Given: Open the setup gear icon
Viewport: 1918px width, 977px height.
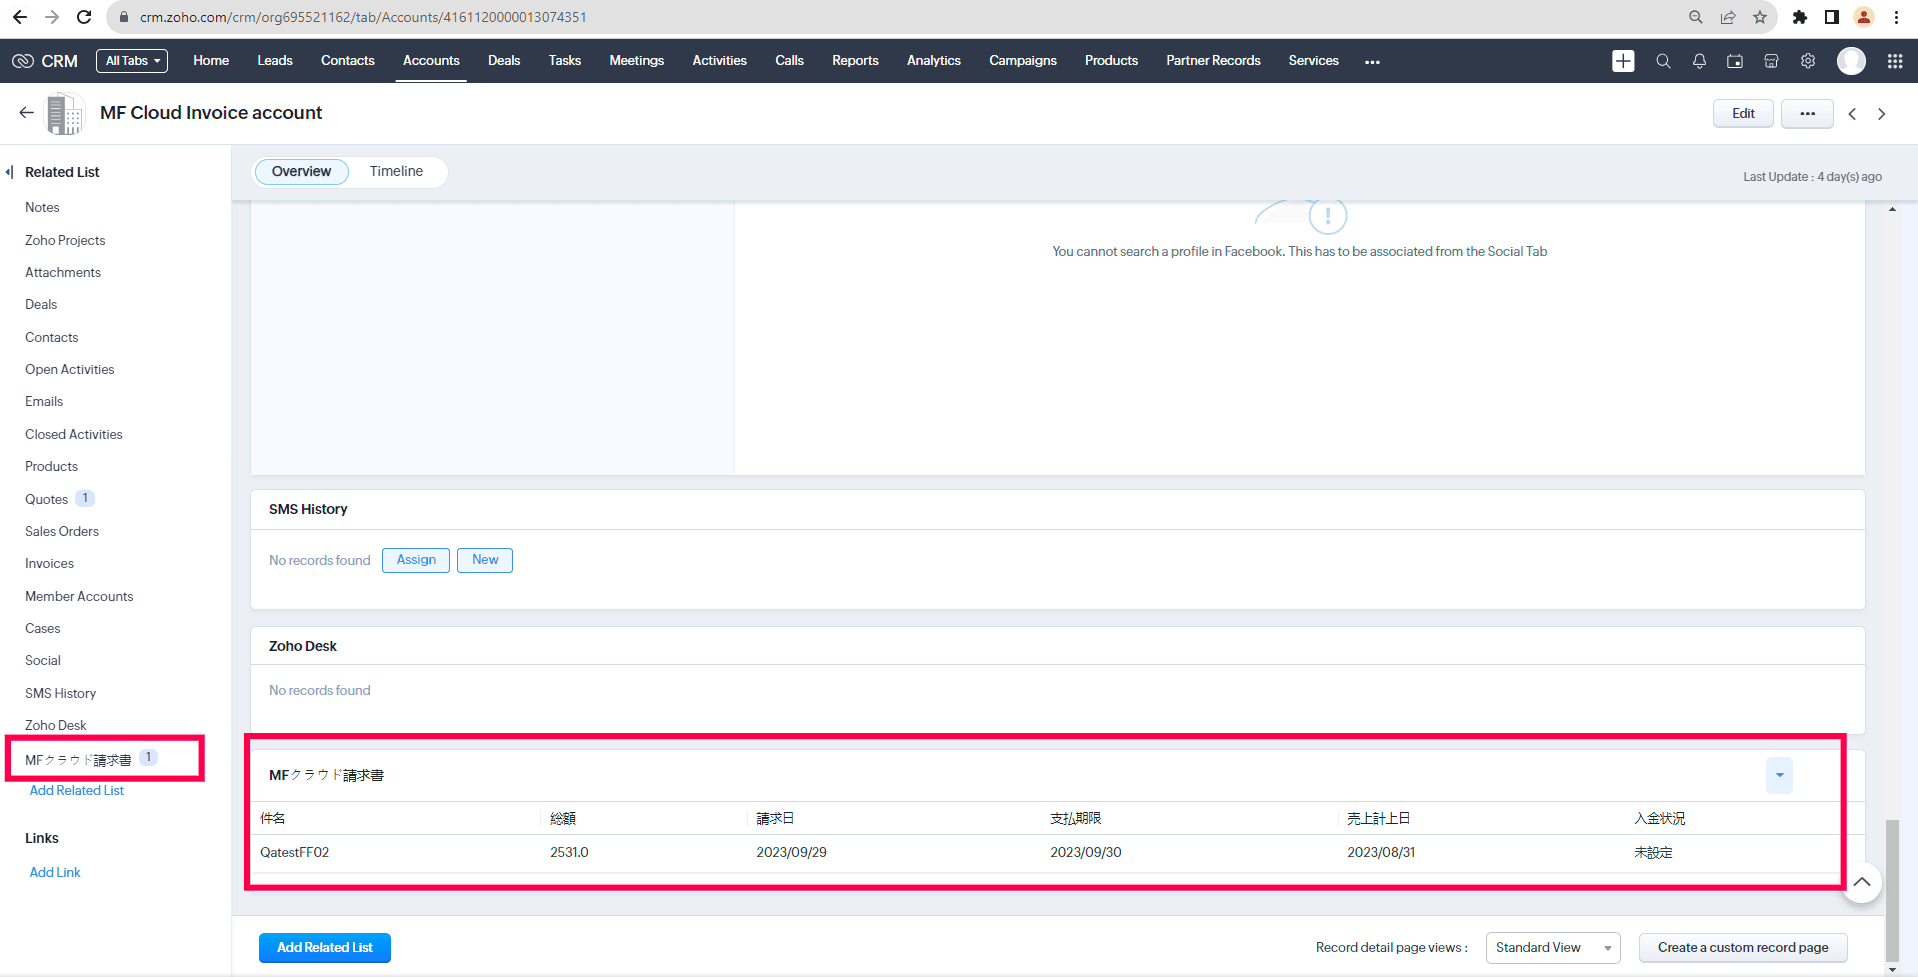Looking at the screenshot, I should click(x=1808, y=61).
